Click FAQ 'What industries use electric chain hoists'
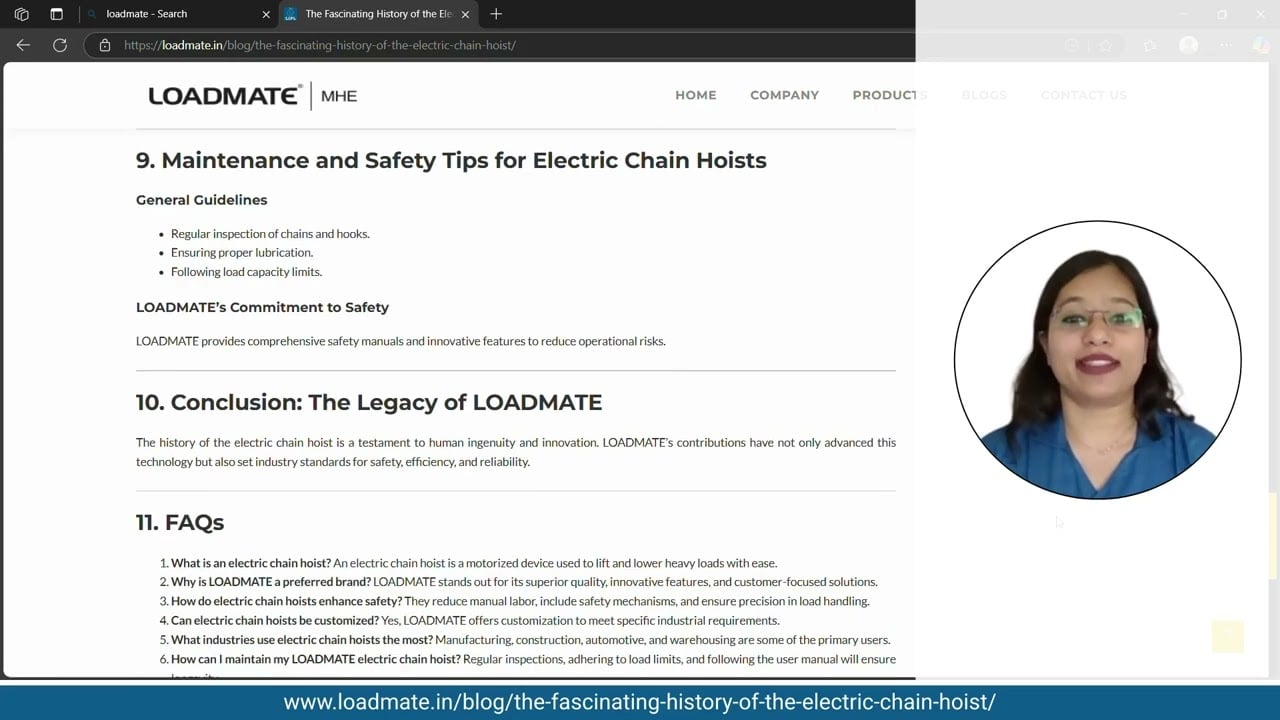1280x720 pixels. (x=302, y=640)
